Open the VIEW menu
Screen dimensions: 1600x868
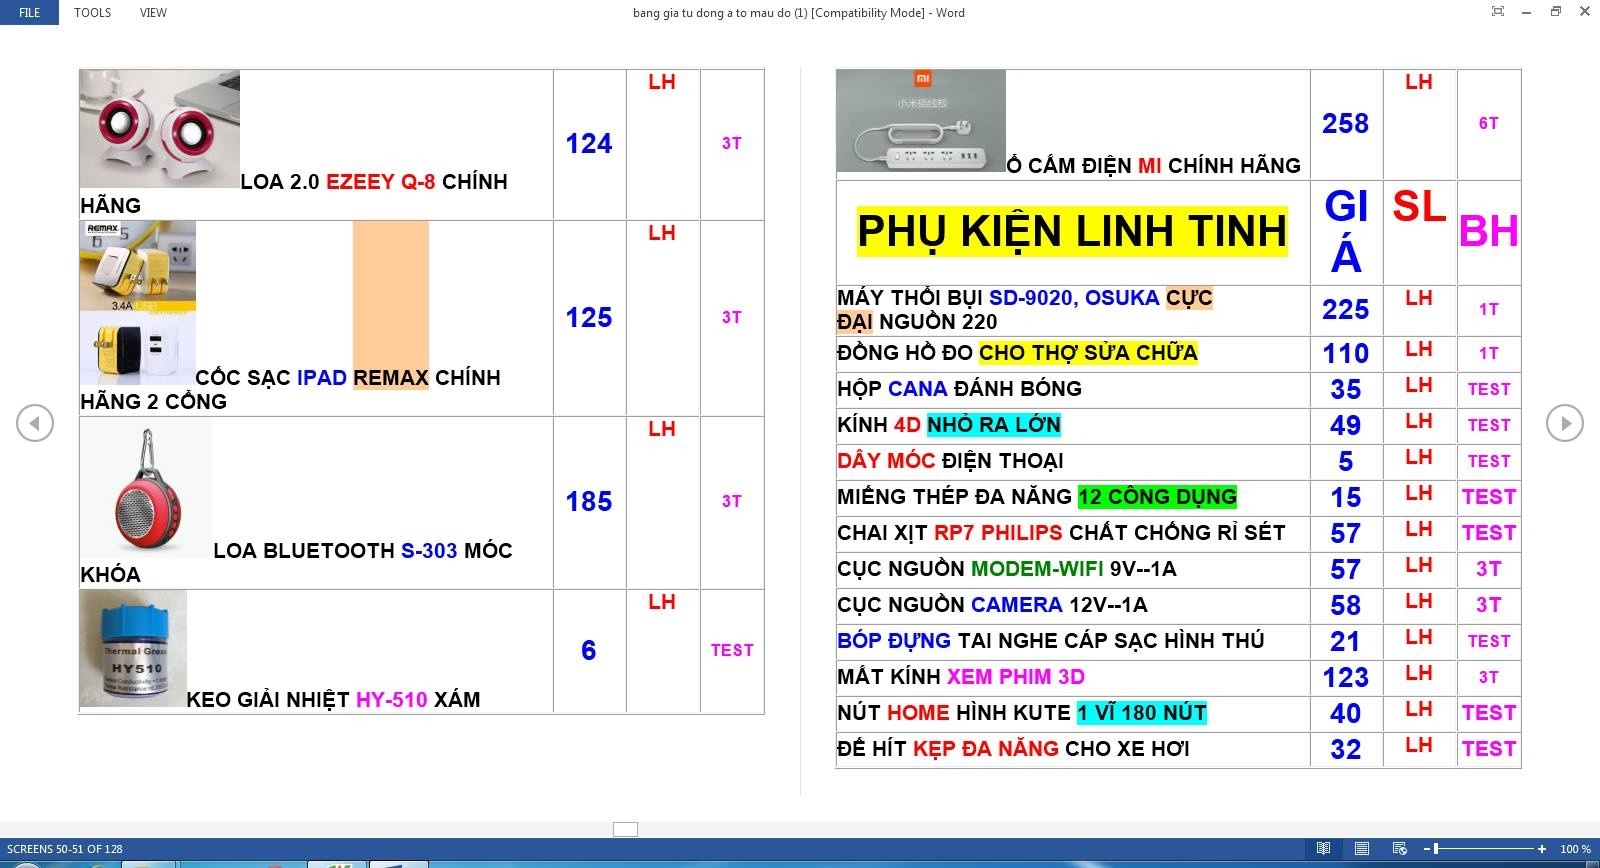[153, 13]
